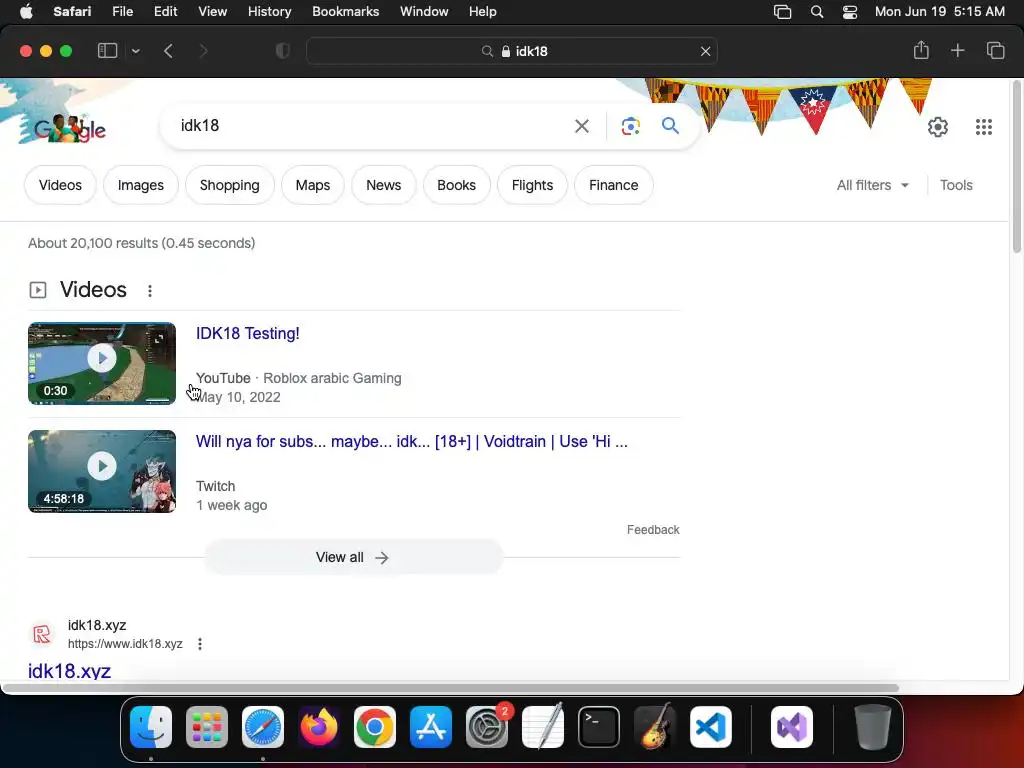The width and height of the screenshot is (1024, 768).
Task: Open Launchpad from the Dock
Action: point(207,727)
